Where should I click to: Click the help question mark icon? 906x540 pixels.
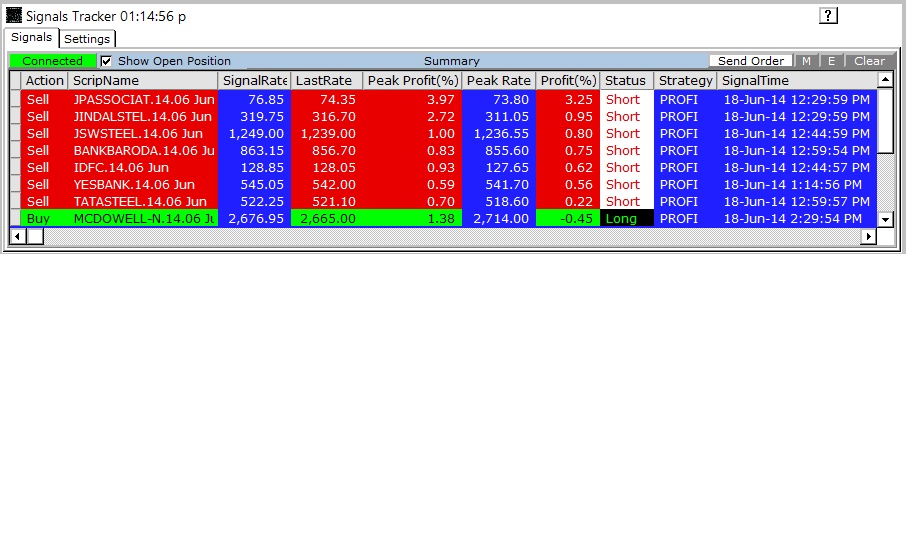click(x=828, y=16)
